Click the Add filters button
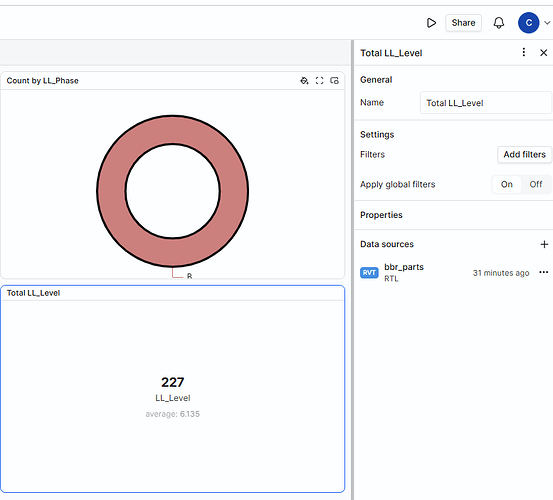Viewport: 553px width, 500px height. 524,154
